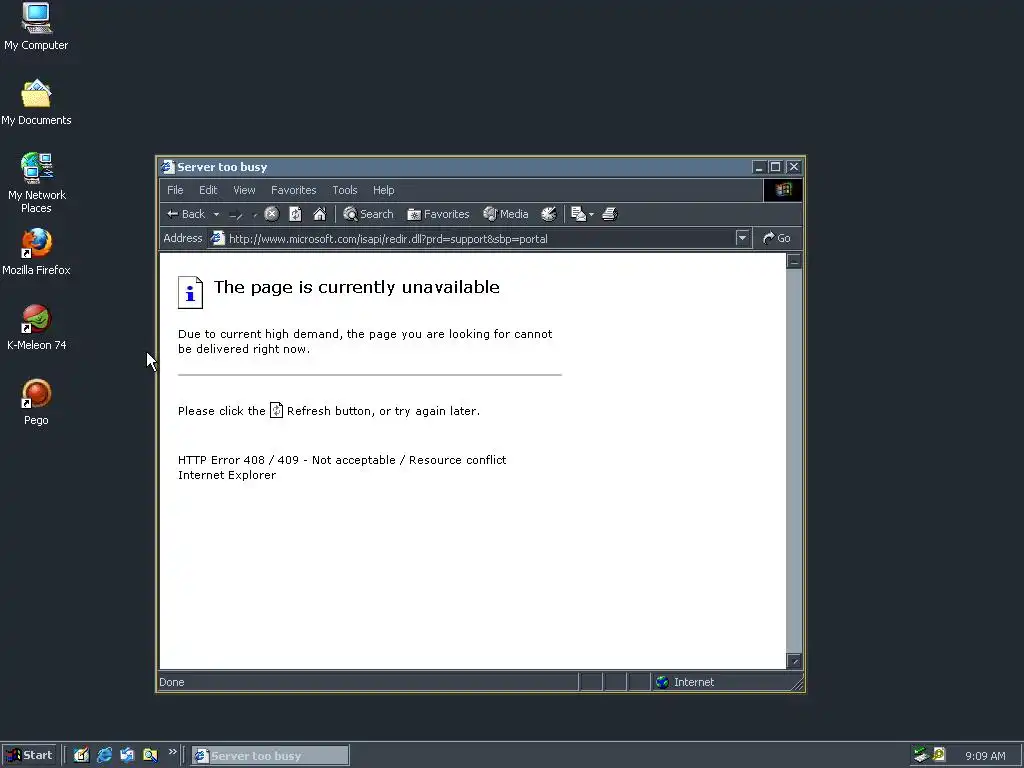Viewport: 1024px width, 768px height.
Task: Open the Favorites menu in menu bar
Action: click(x=293, y=190)
